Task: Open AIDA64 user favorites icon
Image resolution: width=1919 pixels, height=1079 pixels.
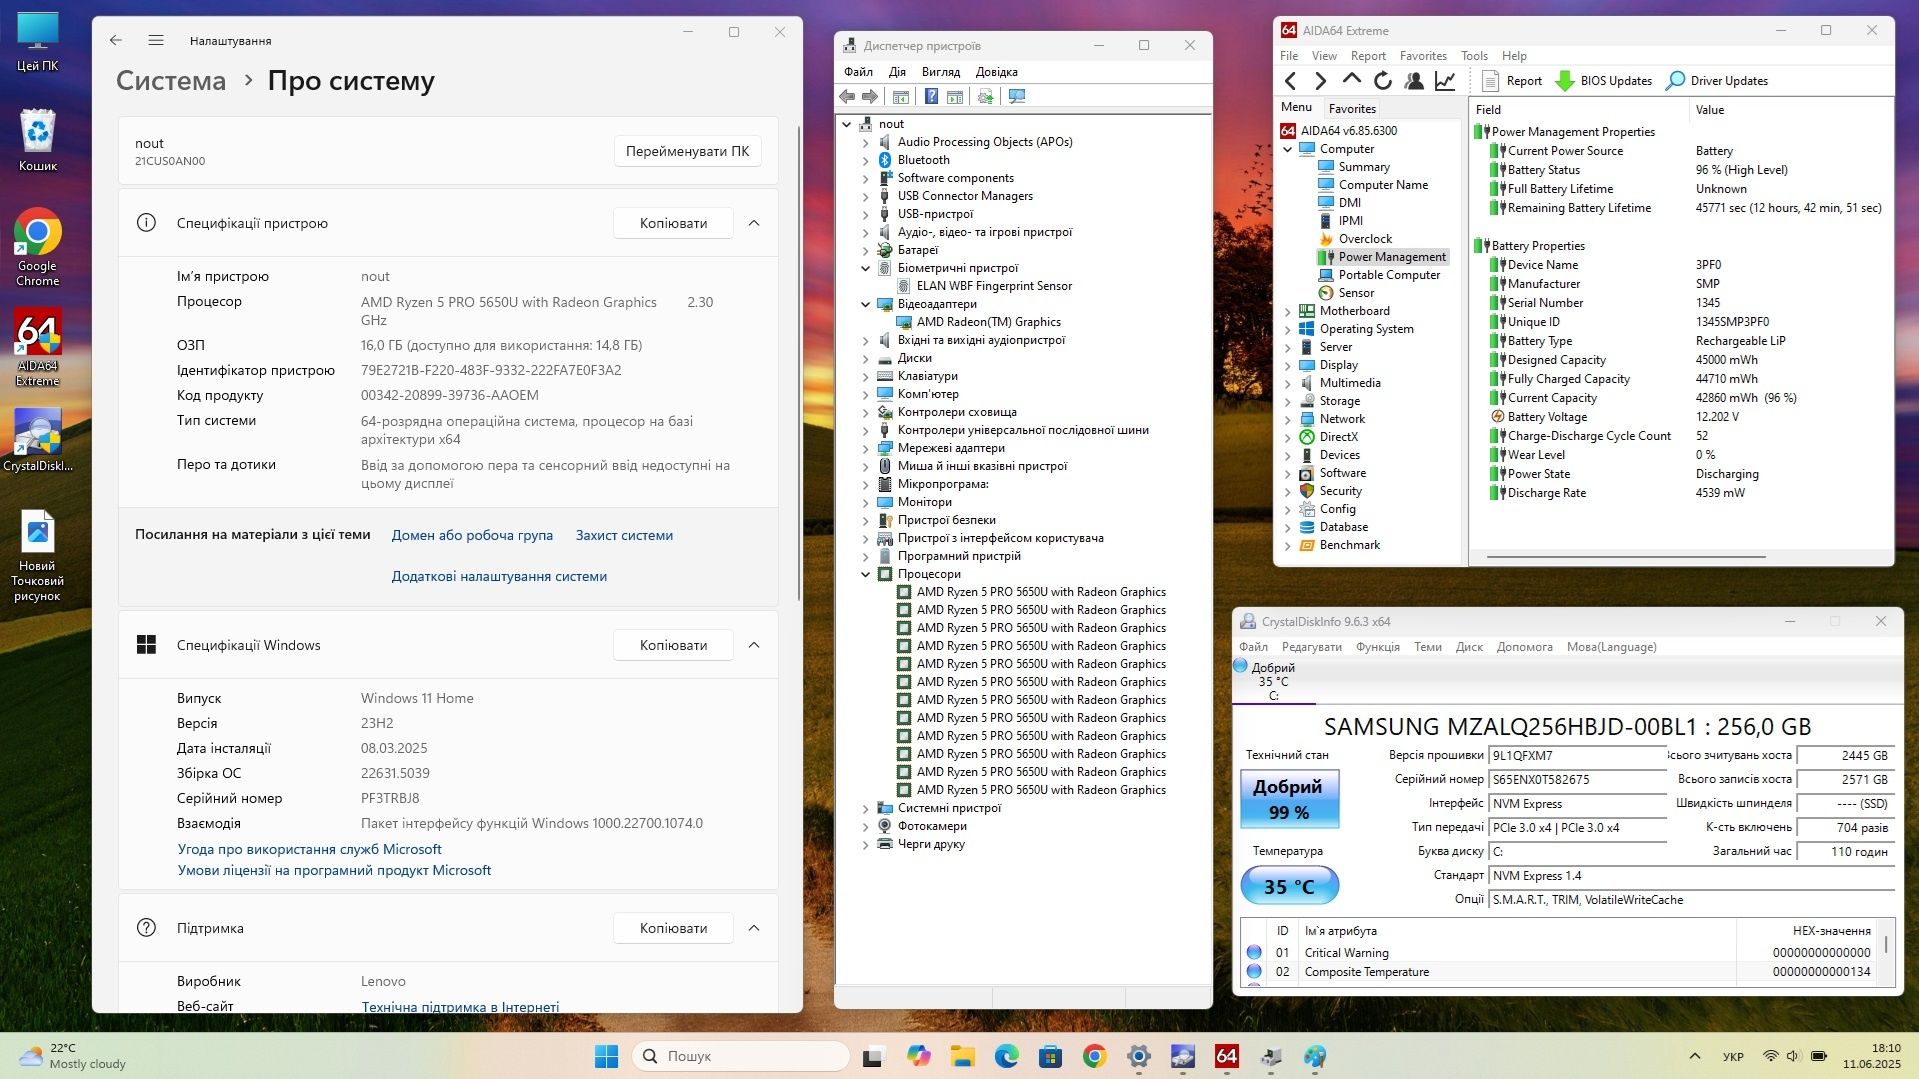Action: (1414, 81)
